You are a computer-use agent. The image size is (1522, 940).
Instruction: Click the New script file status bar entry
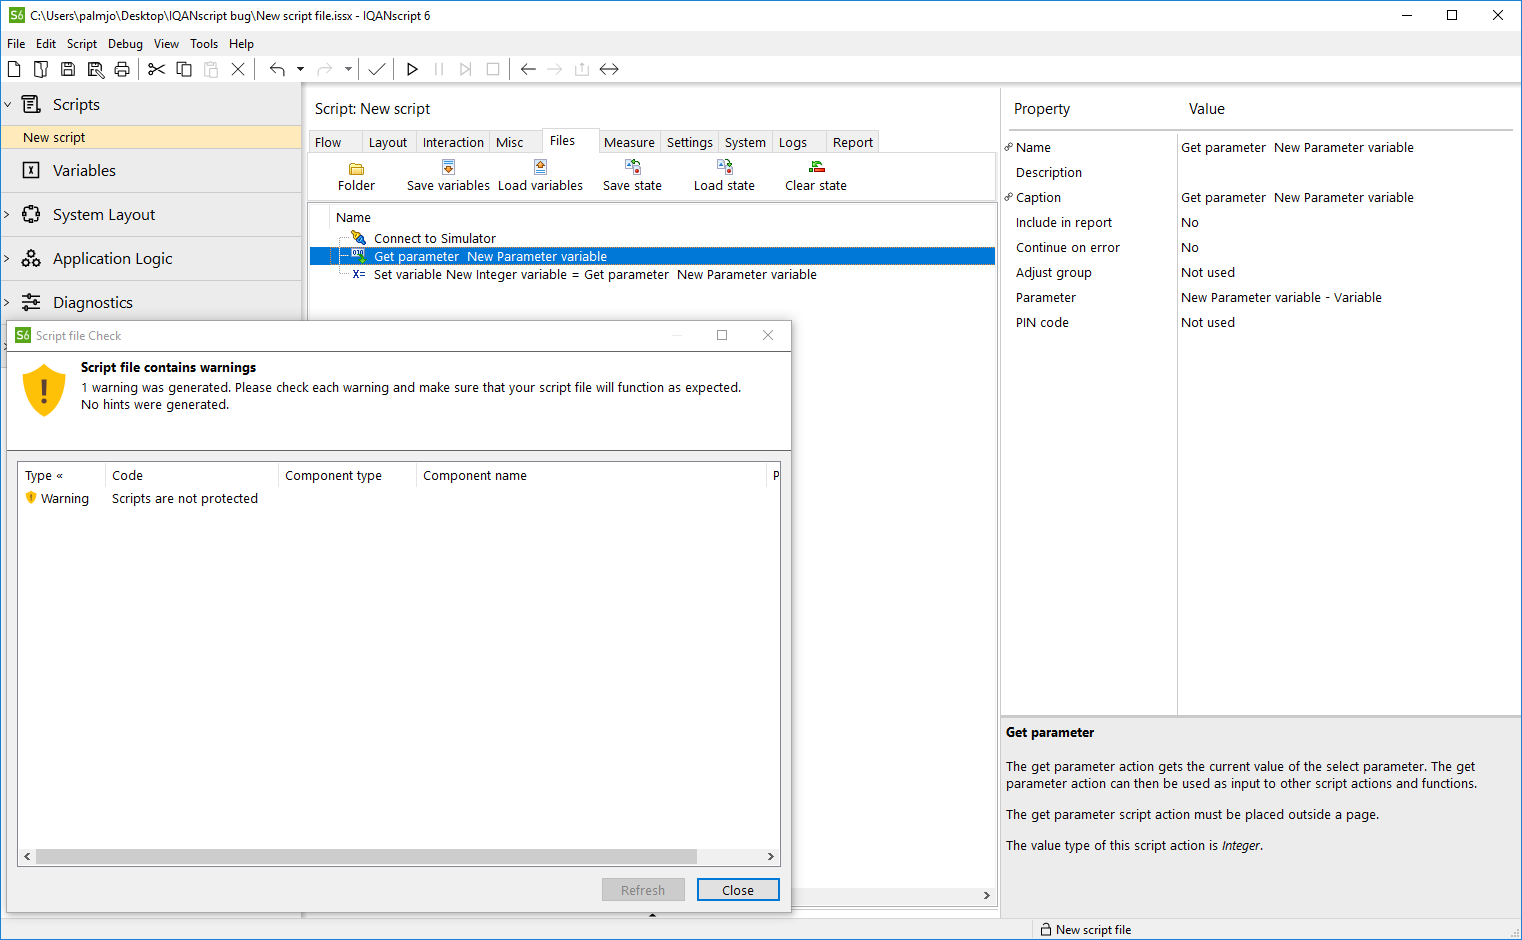[1086, 930]
